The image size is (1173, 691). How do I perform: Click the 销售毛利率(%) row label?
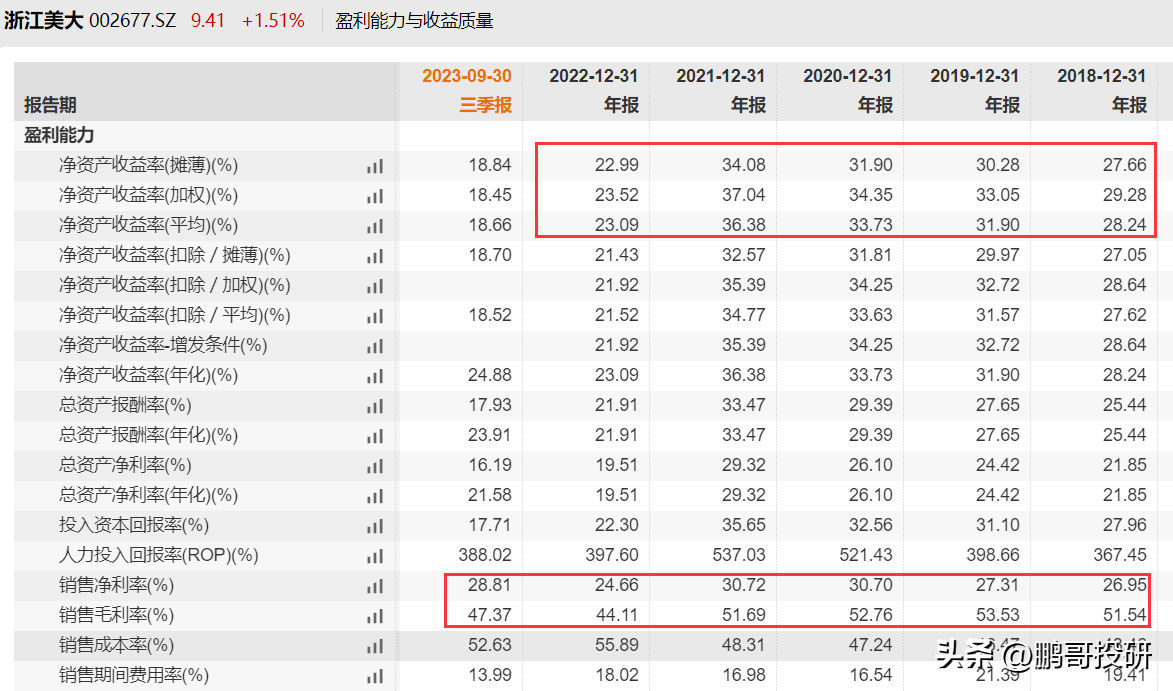[116, 615]
